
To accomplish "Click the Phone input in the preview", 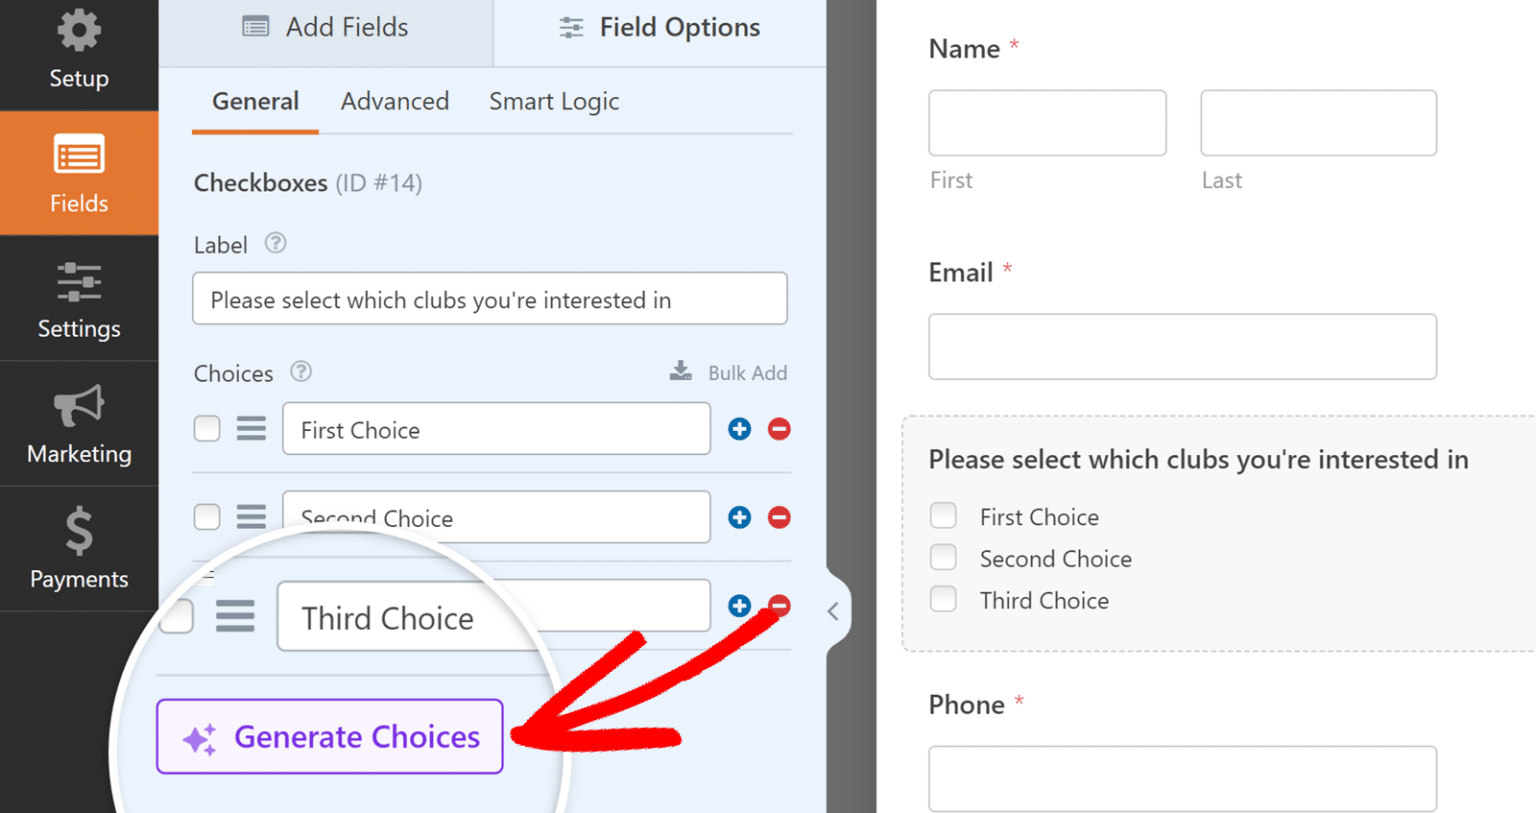I will pyautogui.click(x=1182, y=778).
